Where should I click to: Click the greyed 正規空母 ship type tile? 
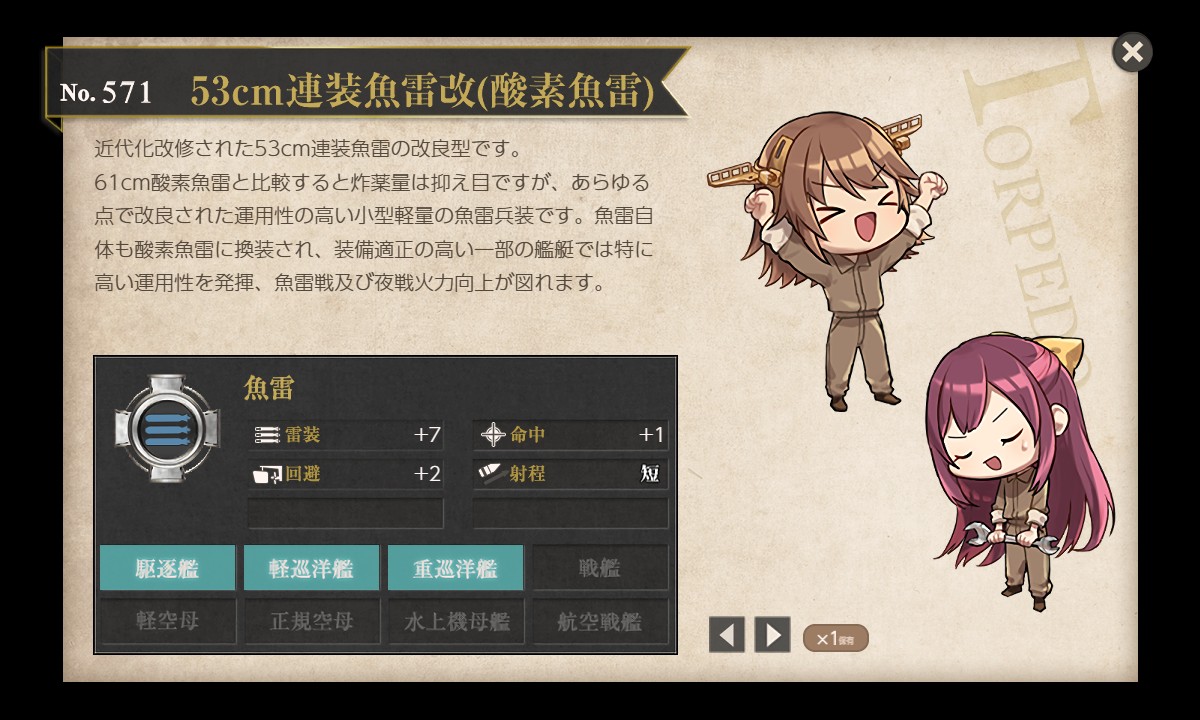[x=312, y=621]
